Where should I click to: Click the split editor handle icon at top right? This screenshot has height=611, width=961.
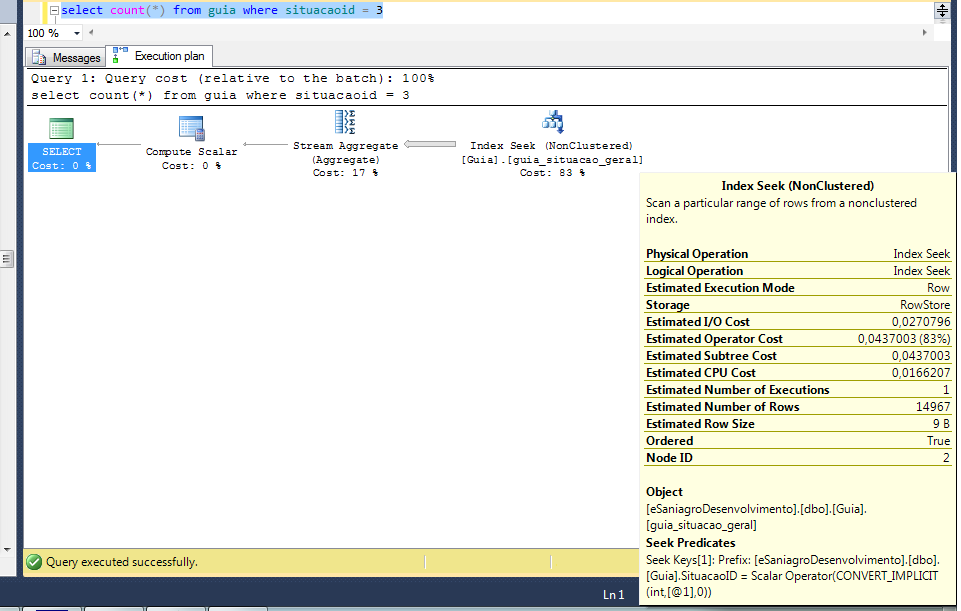[942, 10]
